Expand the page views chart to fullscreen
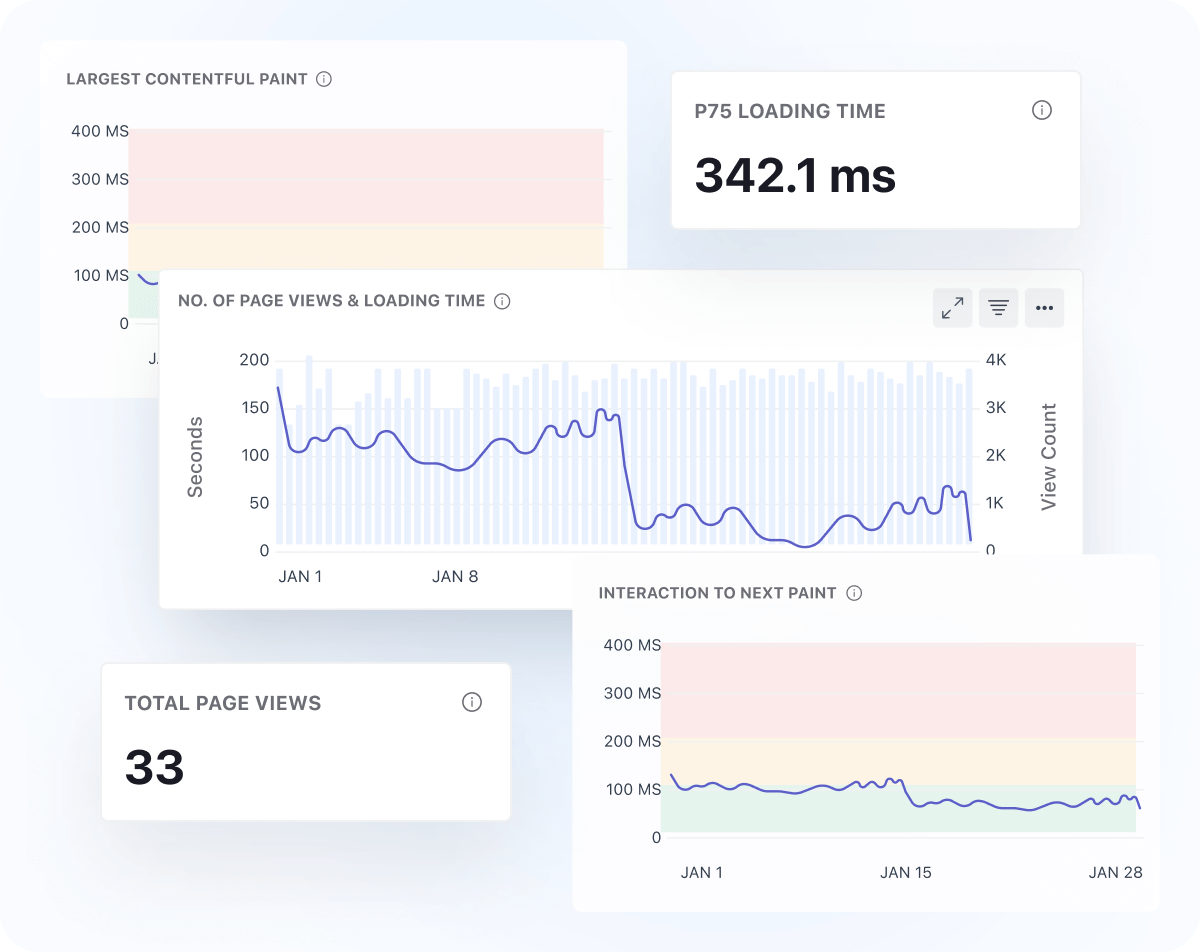 coord(952,308)
